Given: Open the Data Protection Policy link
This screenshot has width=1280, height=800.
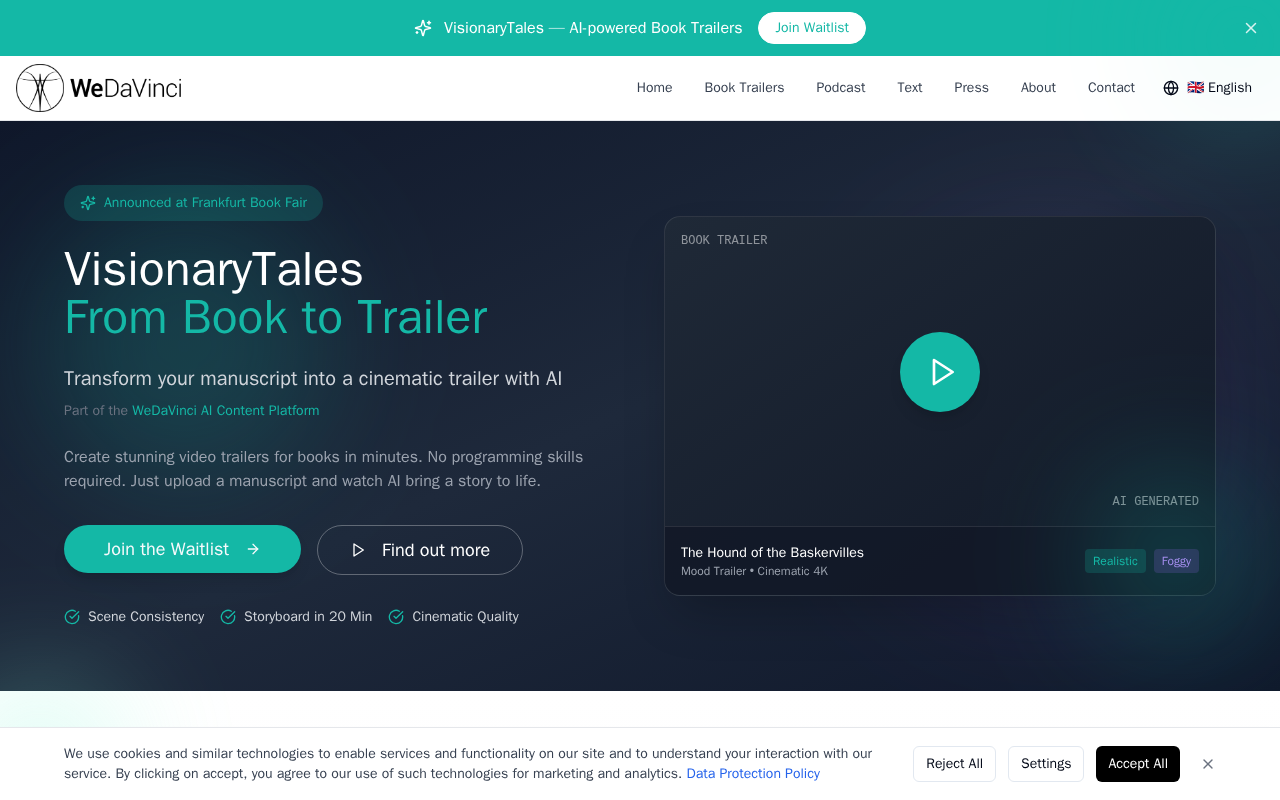Looking at the screenshot, I should (x=753, y=774).
